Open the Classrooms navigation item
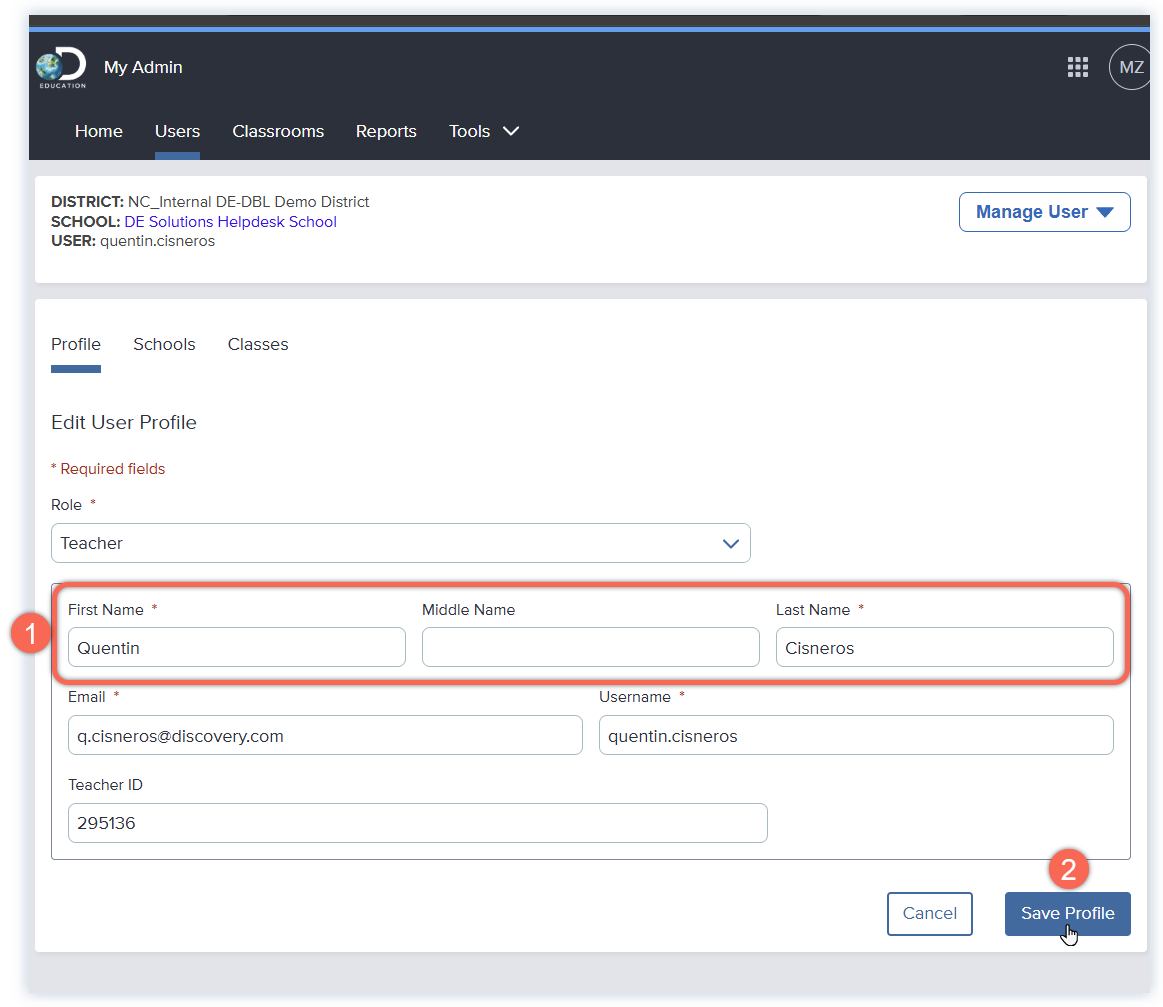This screenshot has width=1163, height=1007. point(278,131)
